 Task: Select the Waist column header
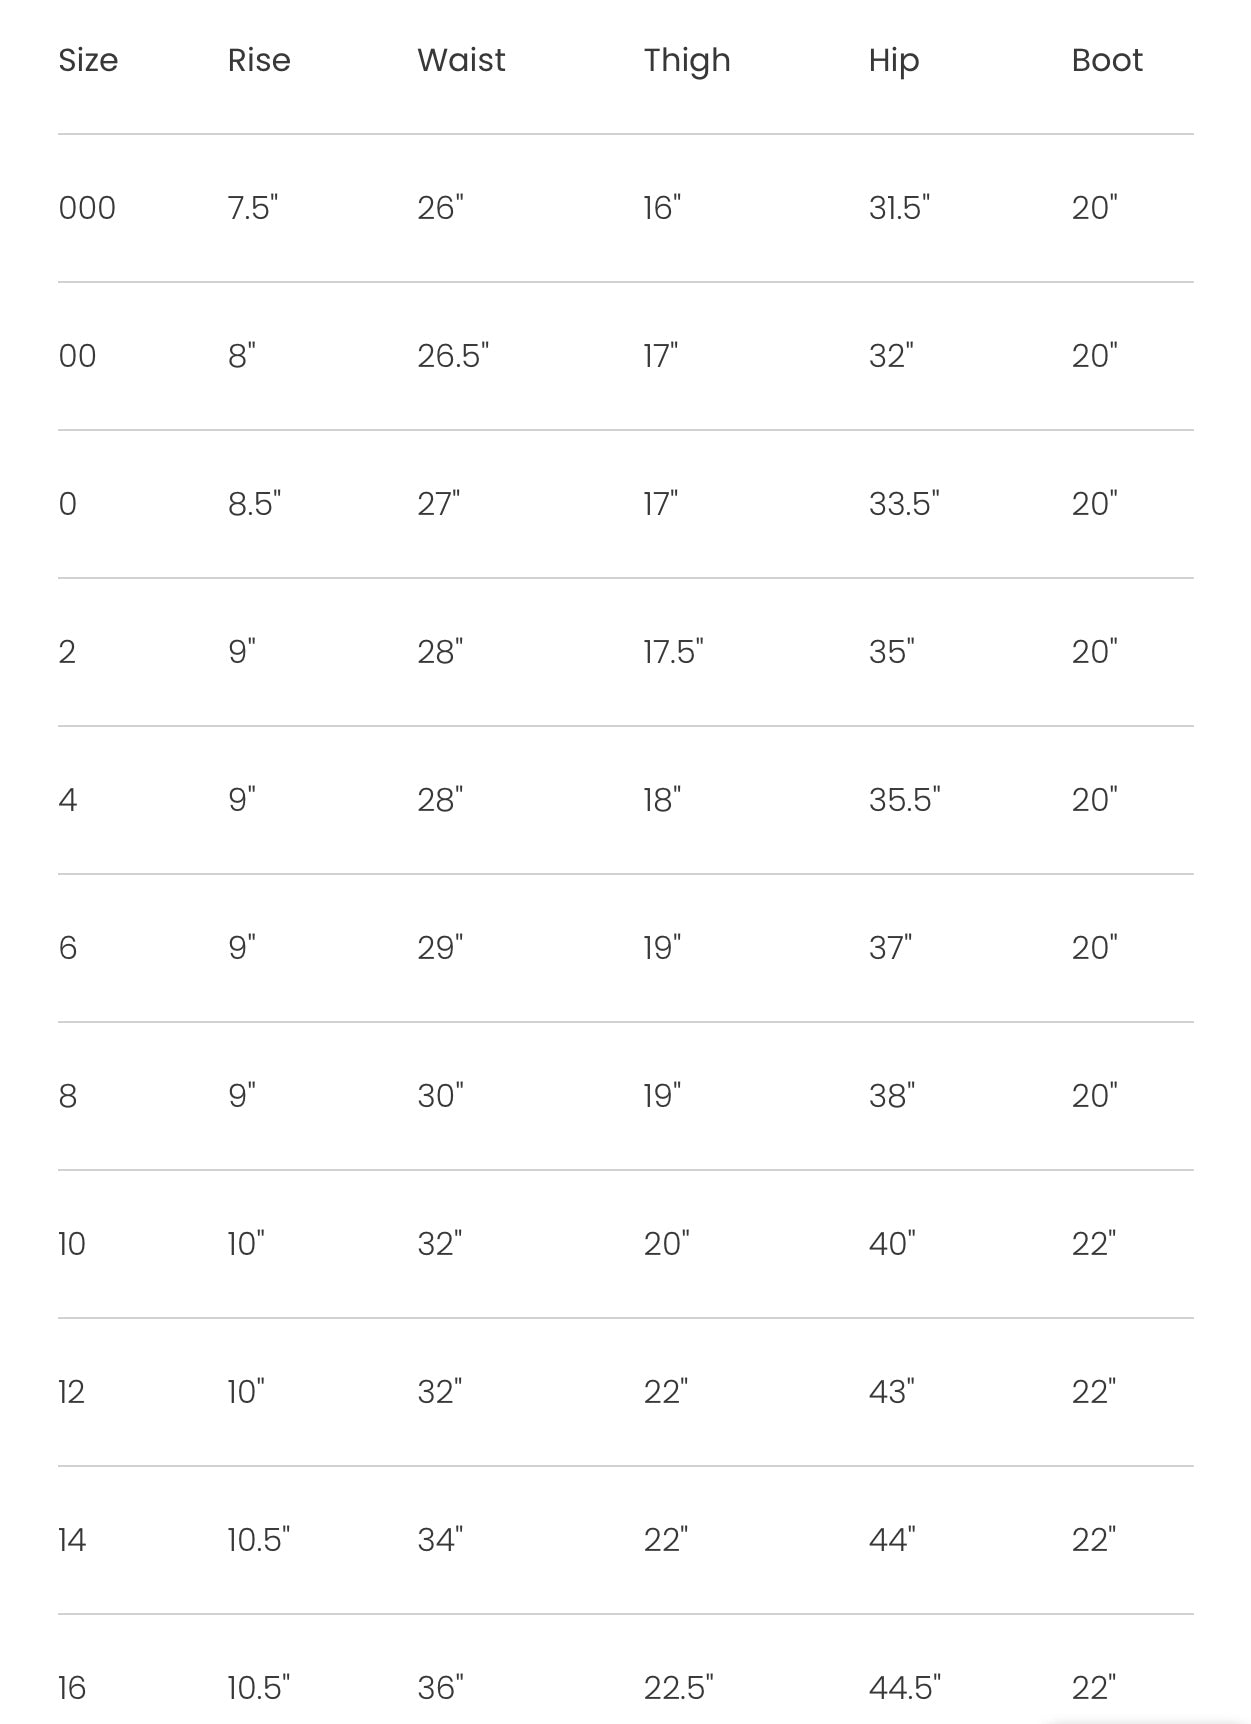coord(461,60)
